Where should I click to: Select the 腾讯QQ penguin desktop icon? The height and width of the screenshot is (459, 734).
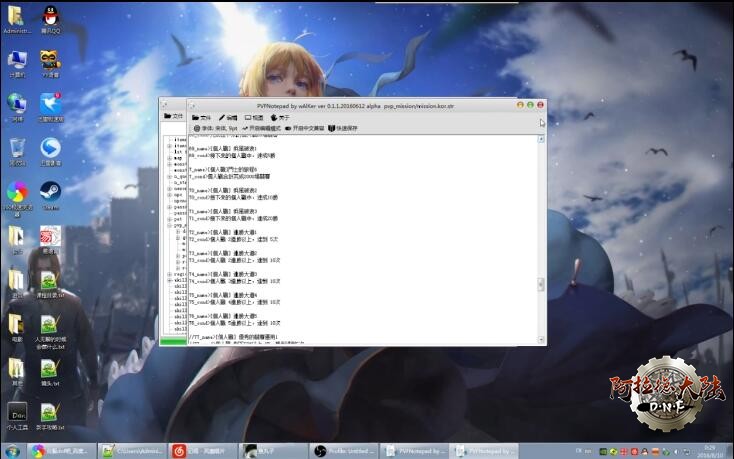pyautogui.click(x=51, y=19)
